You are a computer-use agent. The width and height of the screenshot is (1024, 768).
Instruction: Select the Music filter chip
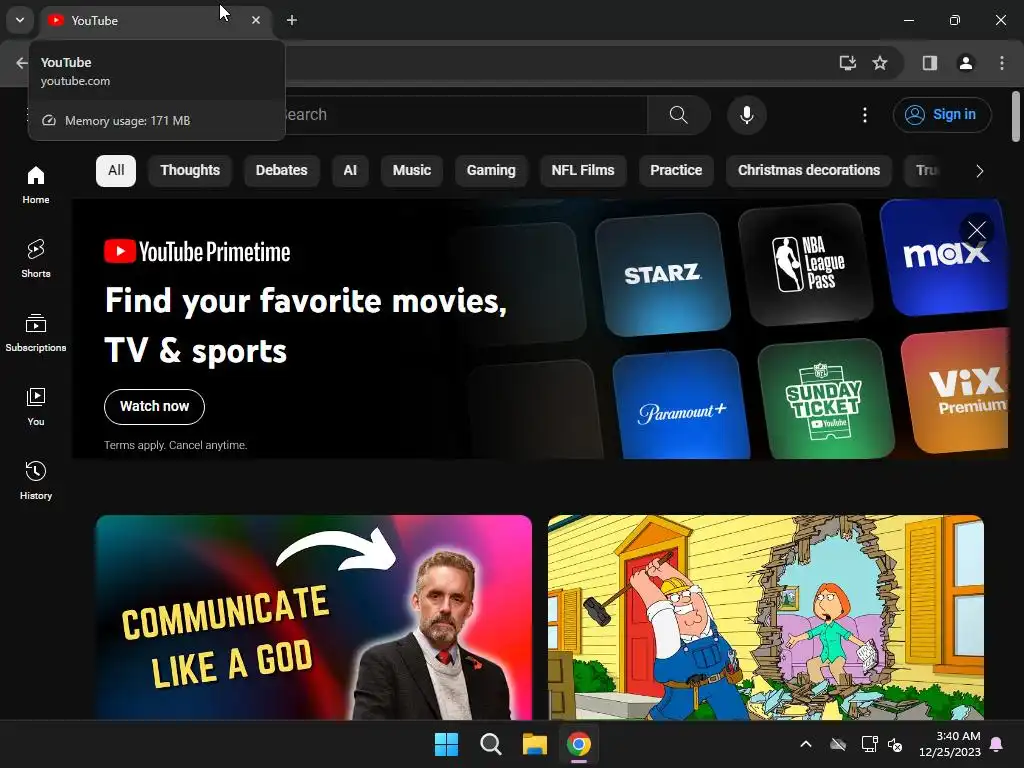(411, 170)
